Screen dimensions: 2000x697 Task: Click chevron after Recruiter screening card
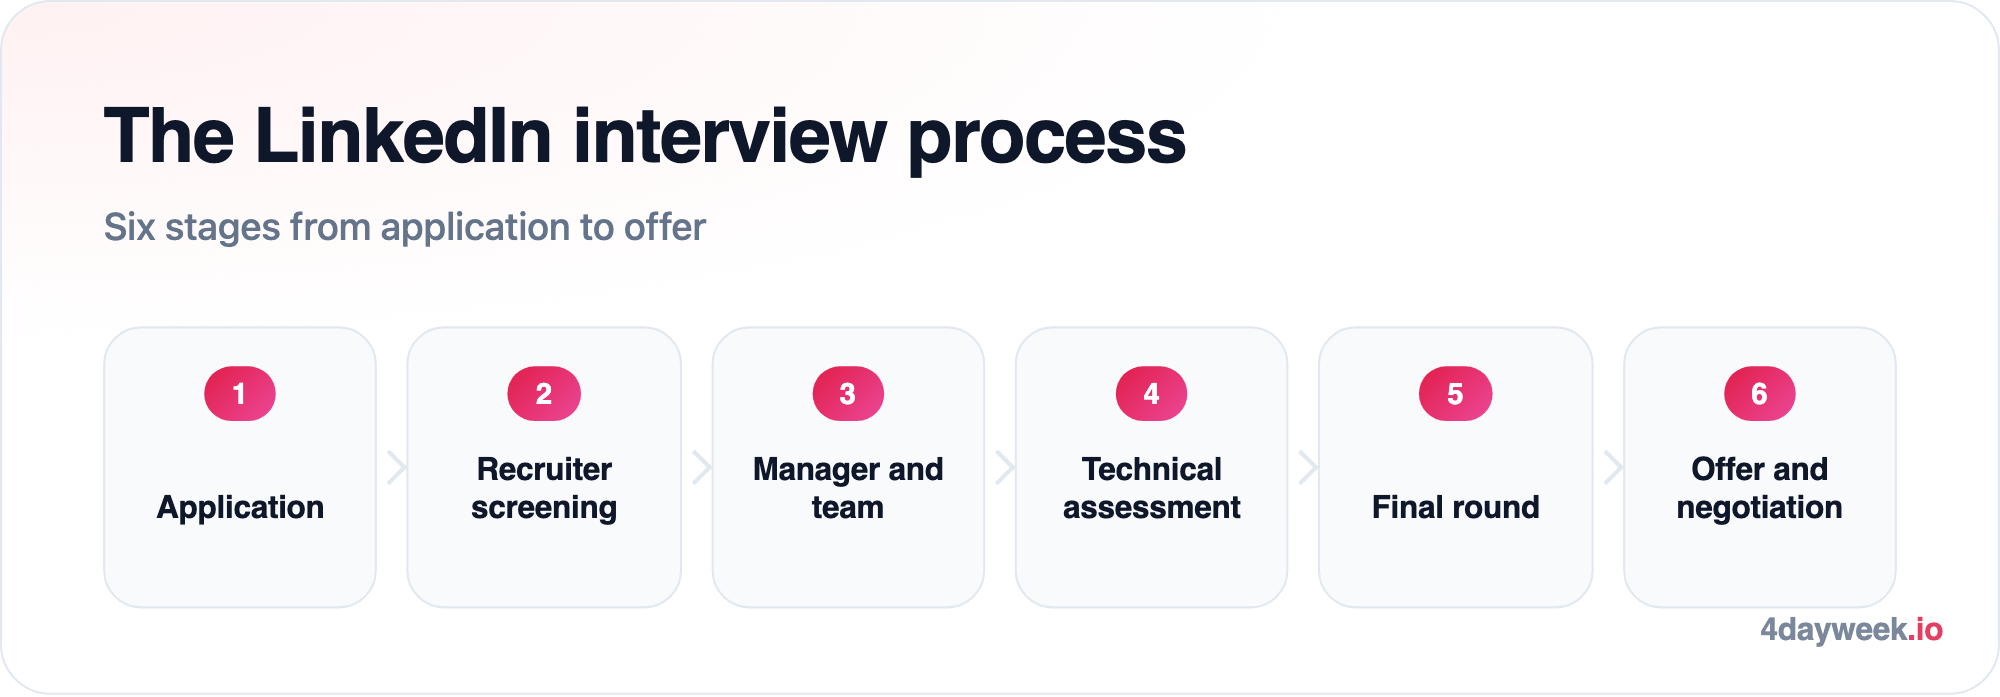tap(701, 467)
